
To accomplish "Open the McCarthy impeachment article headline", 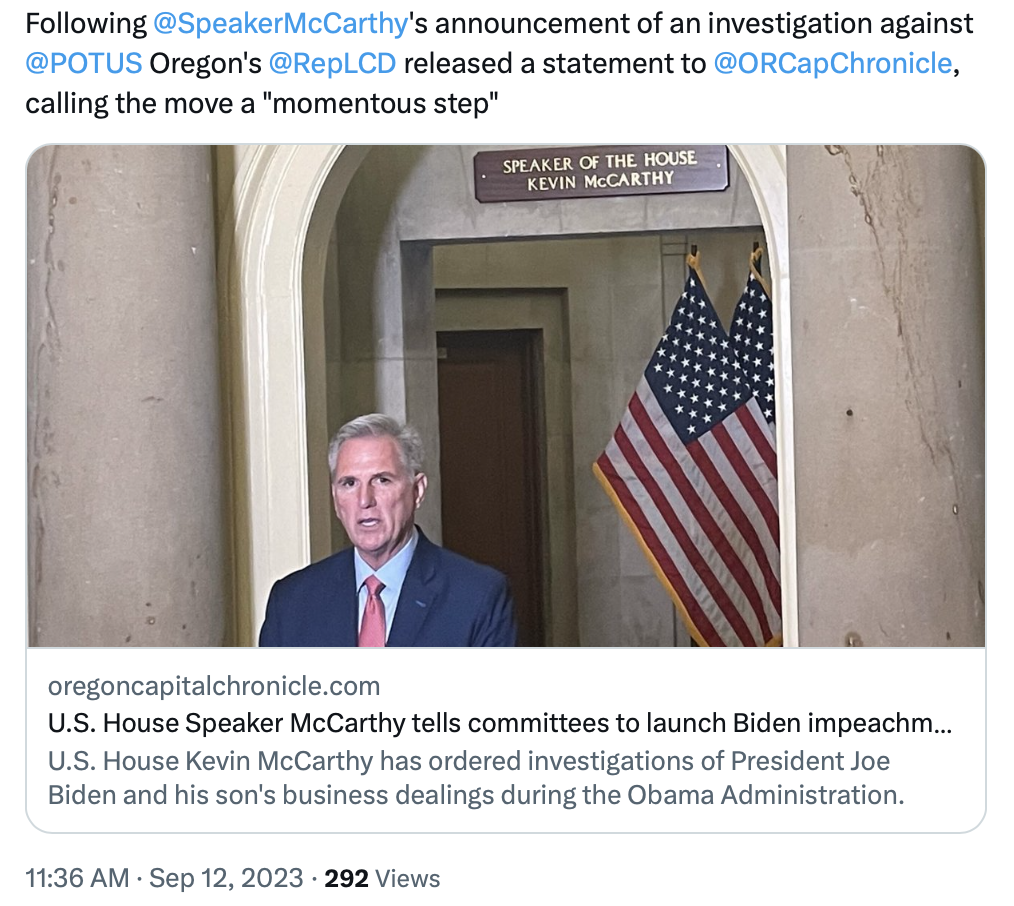I will click(500, 723).
